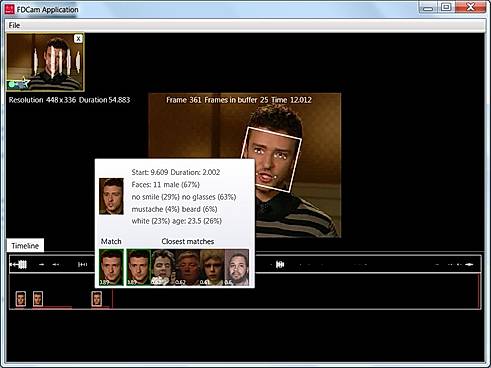Click the star icon on the video thumbnail

coord(24,83)
